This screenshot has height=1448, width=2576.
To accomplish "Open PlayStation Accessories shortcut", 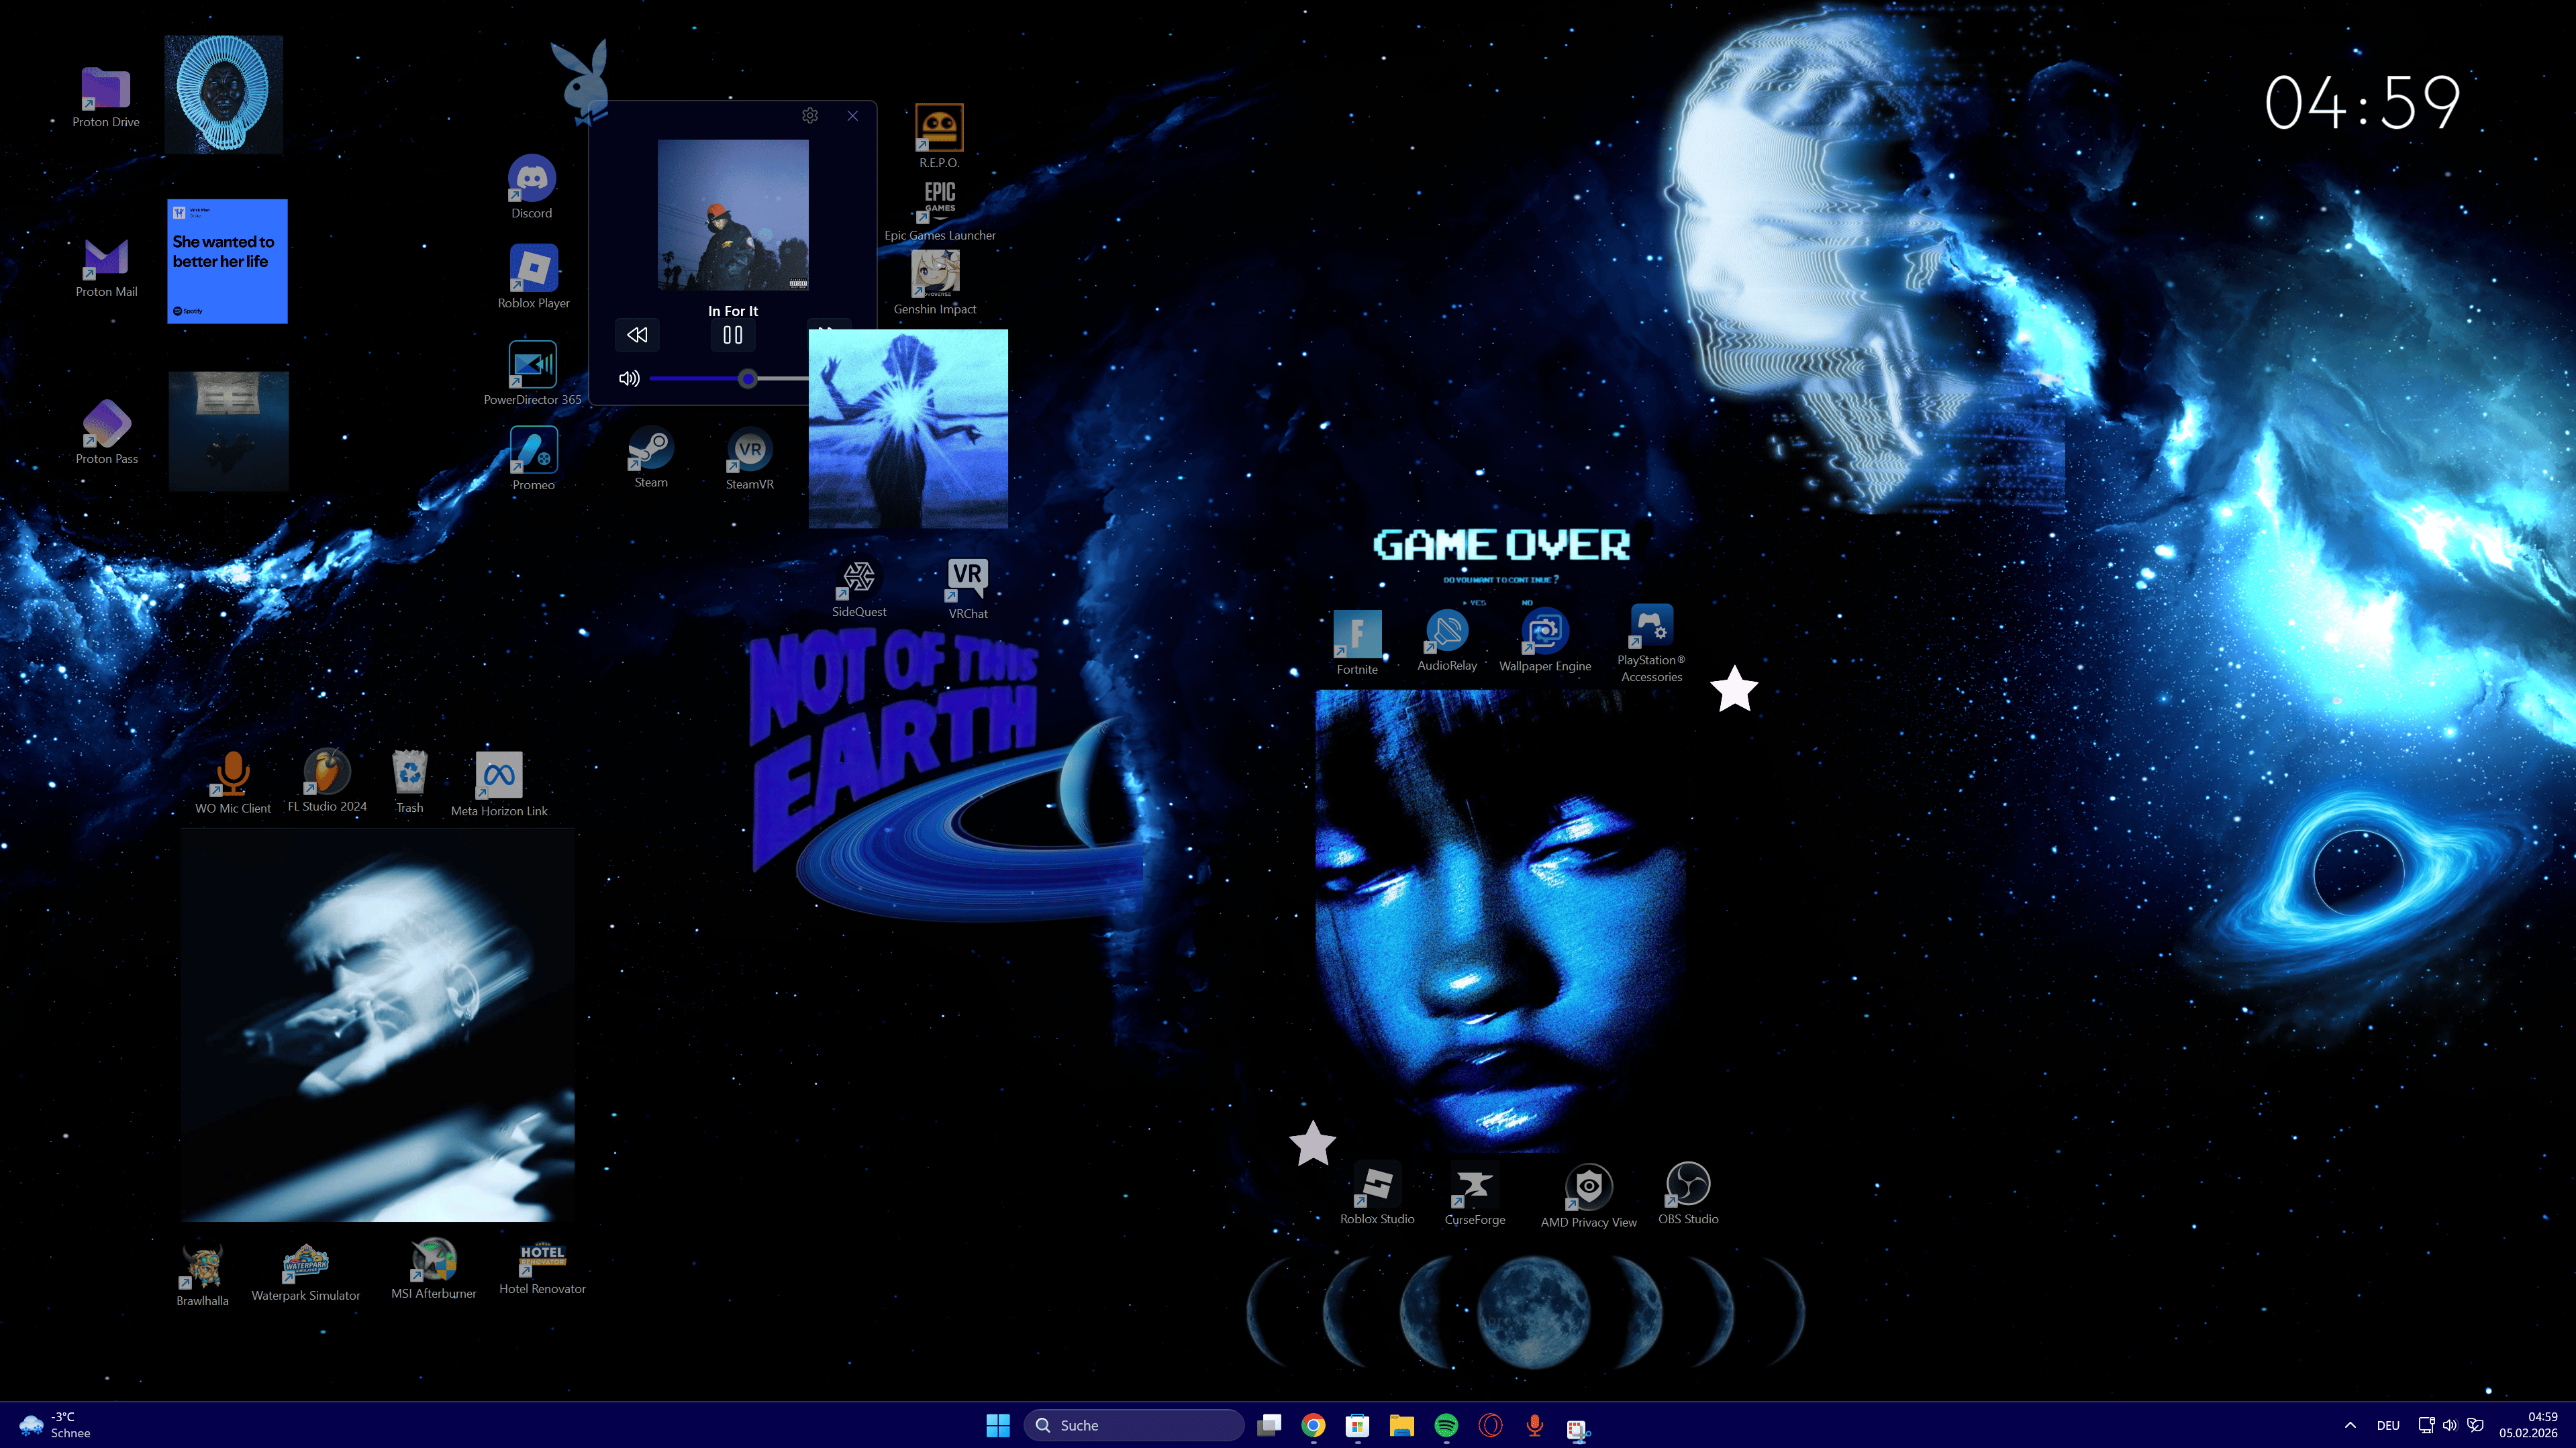I will click(x=1651, y=644).
